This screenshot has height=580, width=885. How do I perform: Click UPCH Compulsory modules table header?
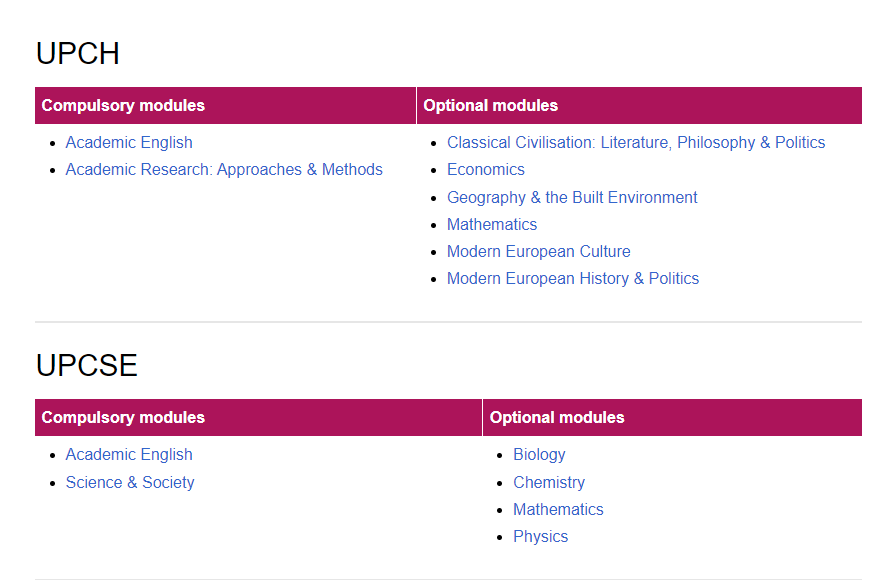225,106
